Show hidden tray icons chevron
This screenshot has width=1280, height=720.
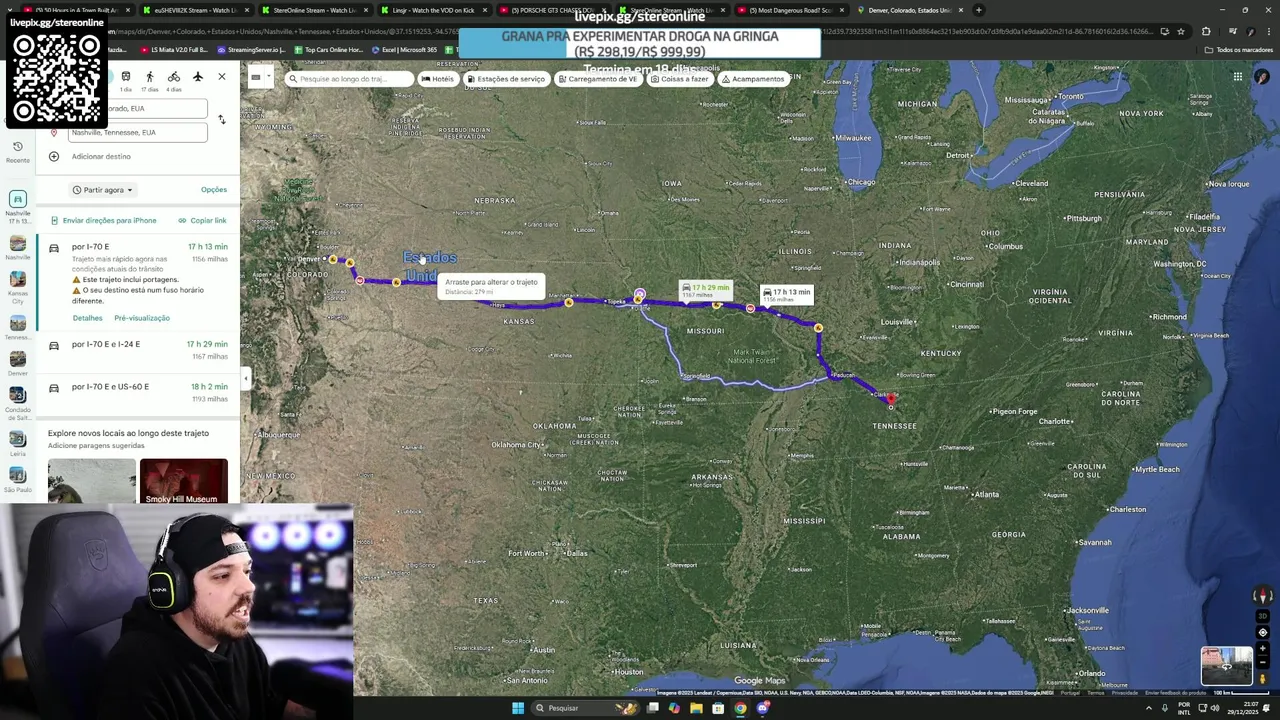coord(1148,708)
